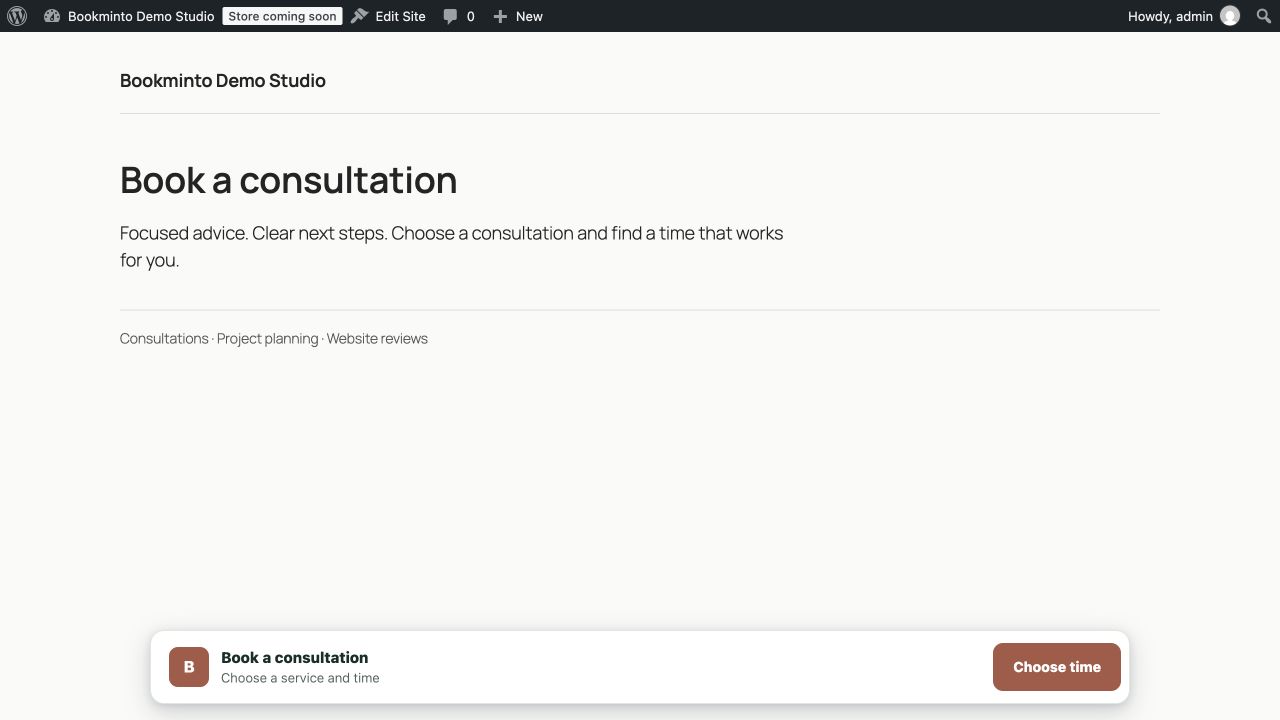Screen dimensions: 1280x720
Task: Open the comments bubble icon
Action: tap(451, 17)
